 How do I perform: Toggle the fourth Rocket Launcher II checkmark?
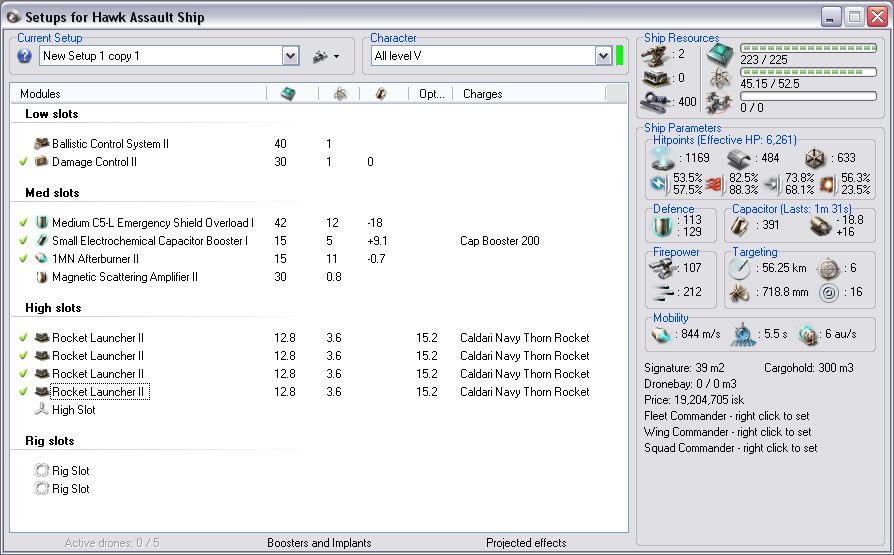[23, 392]
